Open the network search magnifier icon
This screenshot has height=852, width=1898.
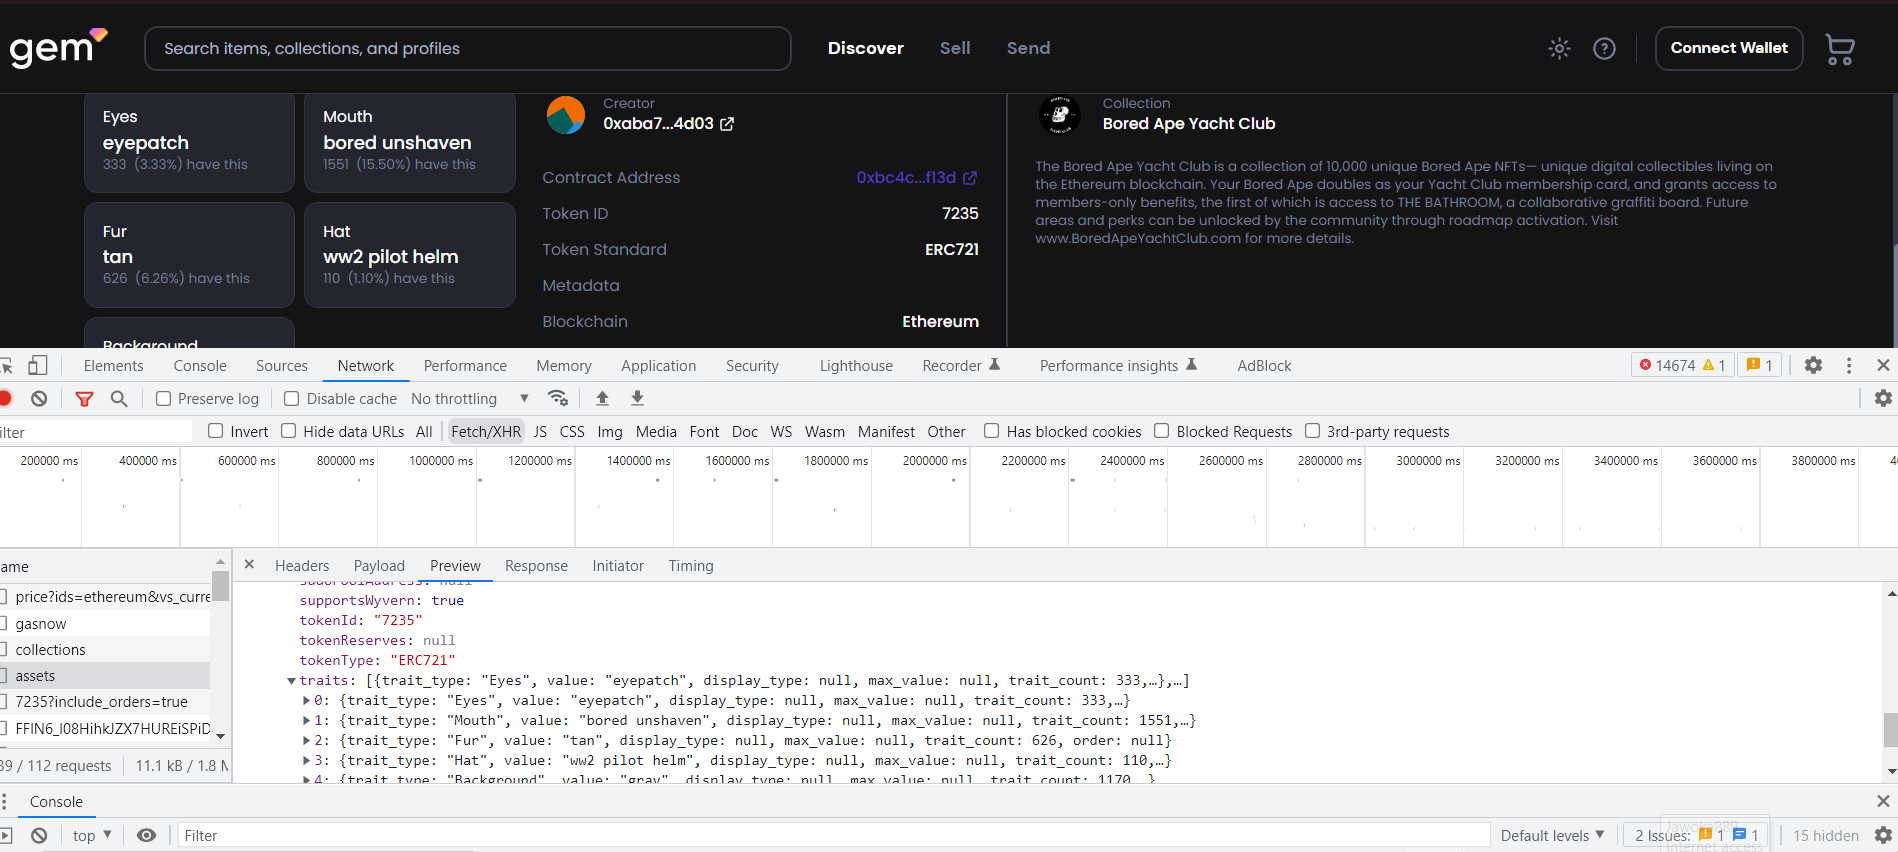pyautogui.click(x=119, y=398)
